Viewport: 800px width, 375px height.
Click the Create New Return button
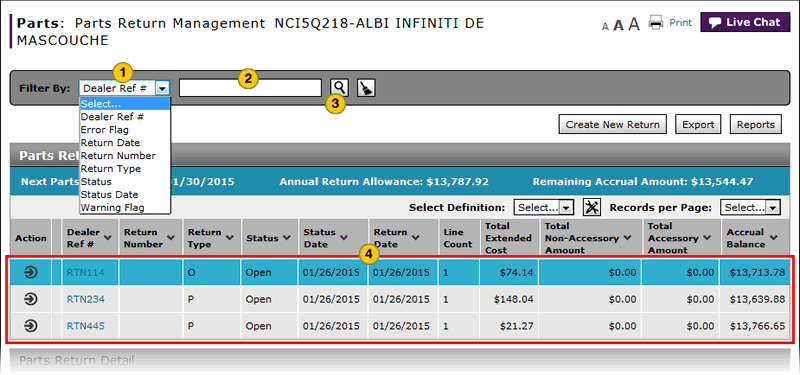tap(612, 124)
